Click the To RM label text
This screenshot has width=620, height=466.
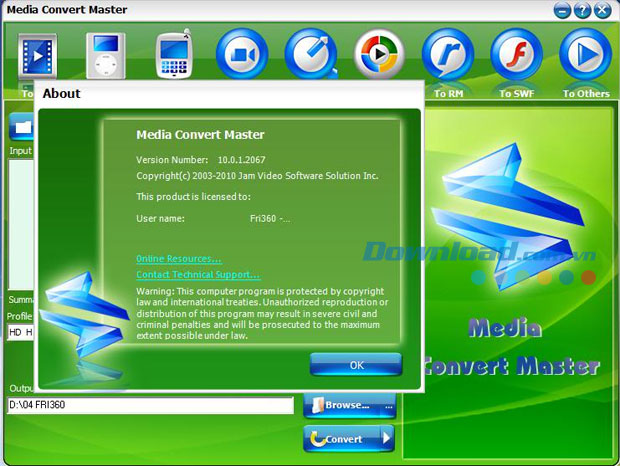point(448,94)
